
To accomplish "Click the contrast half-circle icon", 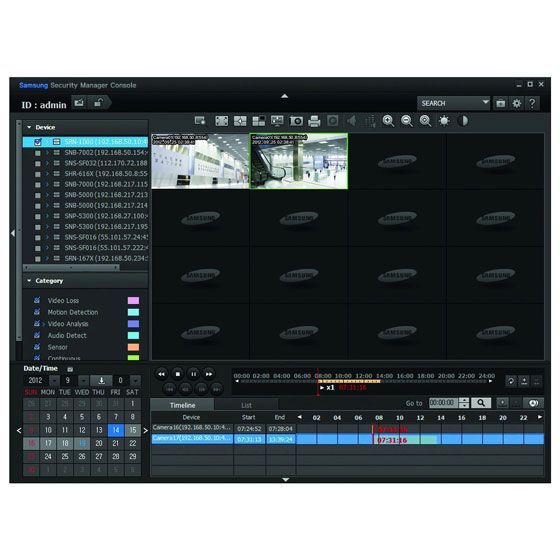I will pos(463,121).
